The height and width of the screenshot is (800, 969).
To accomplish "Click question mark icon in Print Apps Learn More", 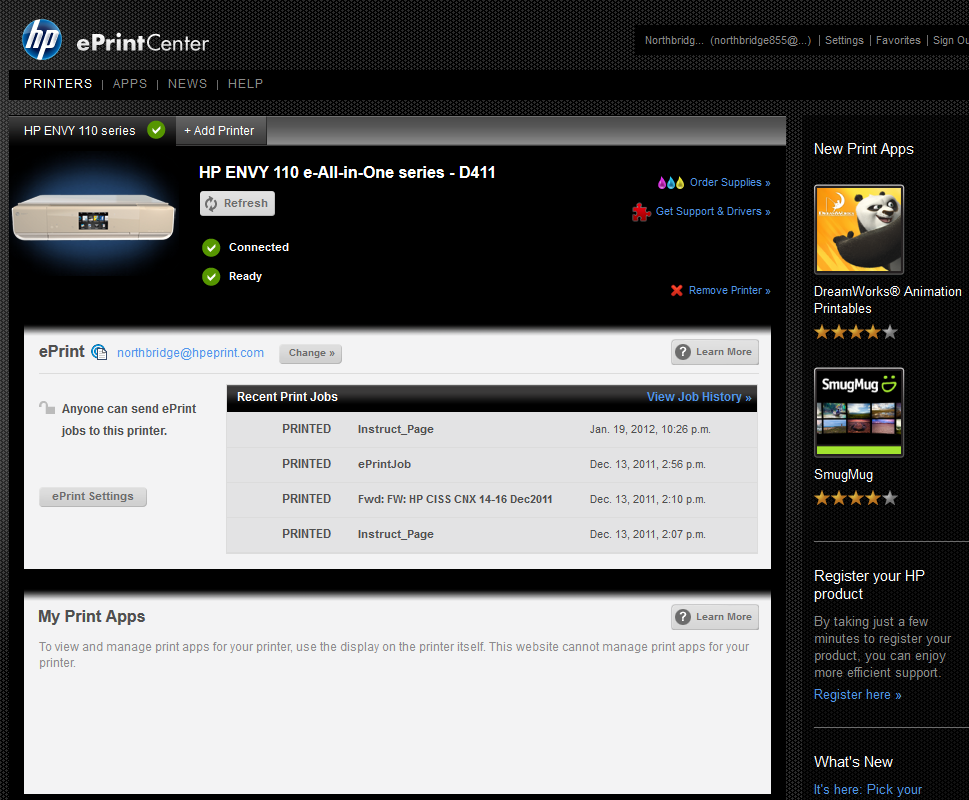I will 683,617.
